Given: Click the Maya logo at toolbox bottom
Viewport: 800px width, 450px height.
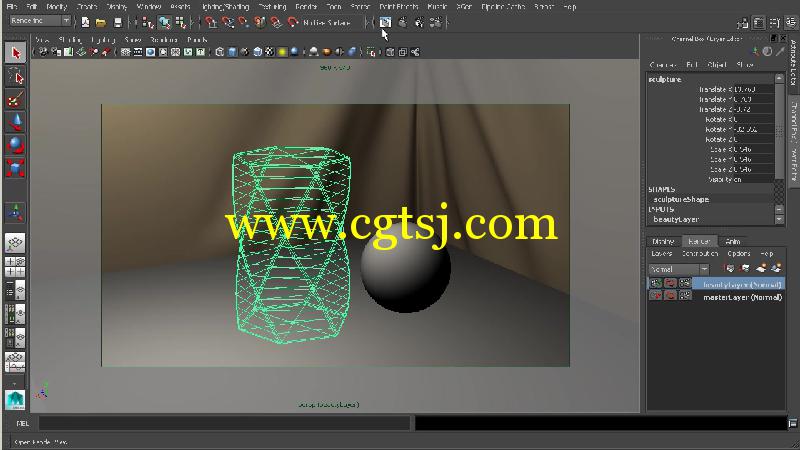Looking at the screenshot, I should pos(15,399).
